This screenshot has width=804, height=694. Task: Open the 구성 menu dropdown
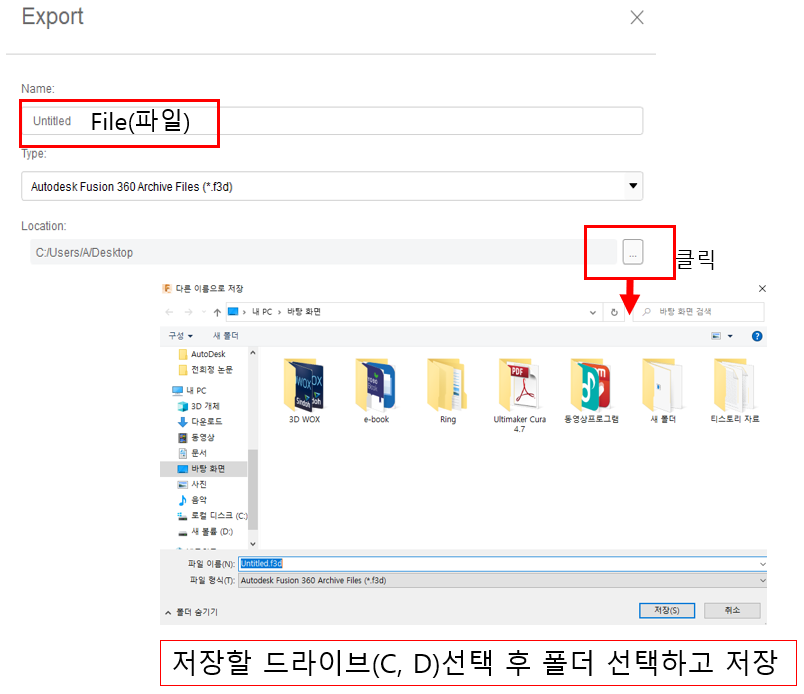180,336
